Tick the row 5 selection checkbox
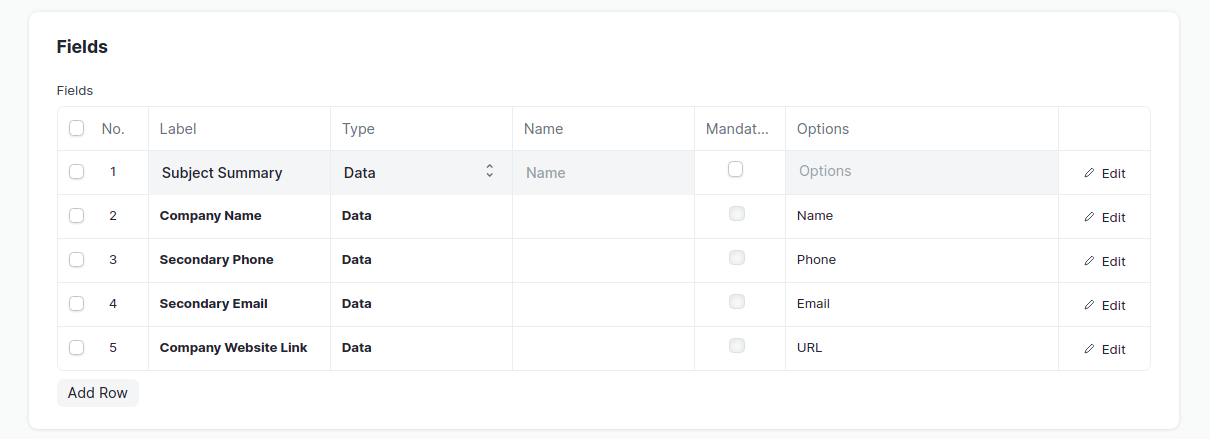This screenshot has width=1210, height=439. coord(76,348)
